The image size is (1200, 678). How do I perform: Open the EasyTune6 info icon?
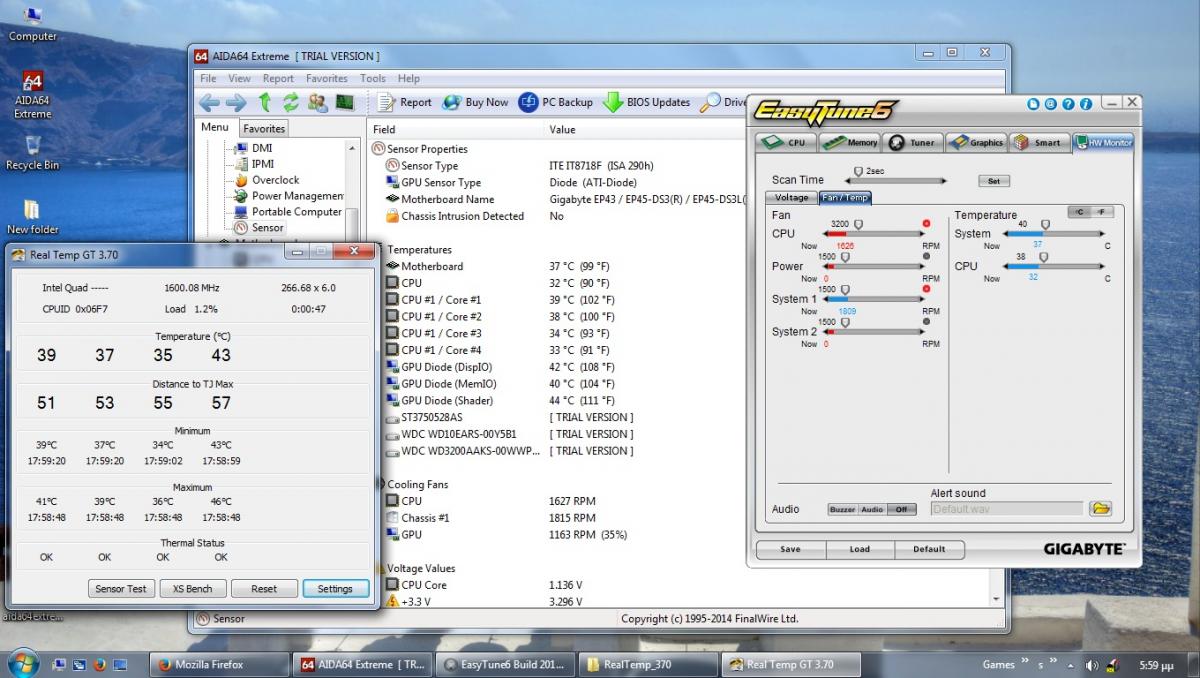(x=1086, y=104)
